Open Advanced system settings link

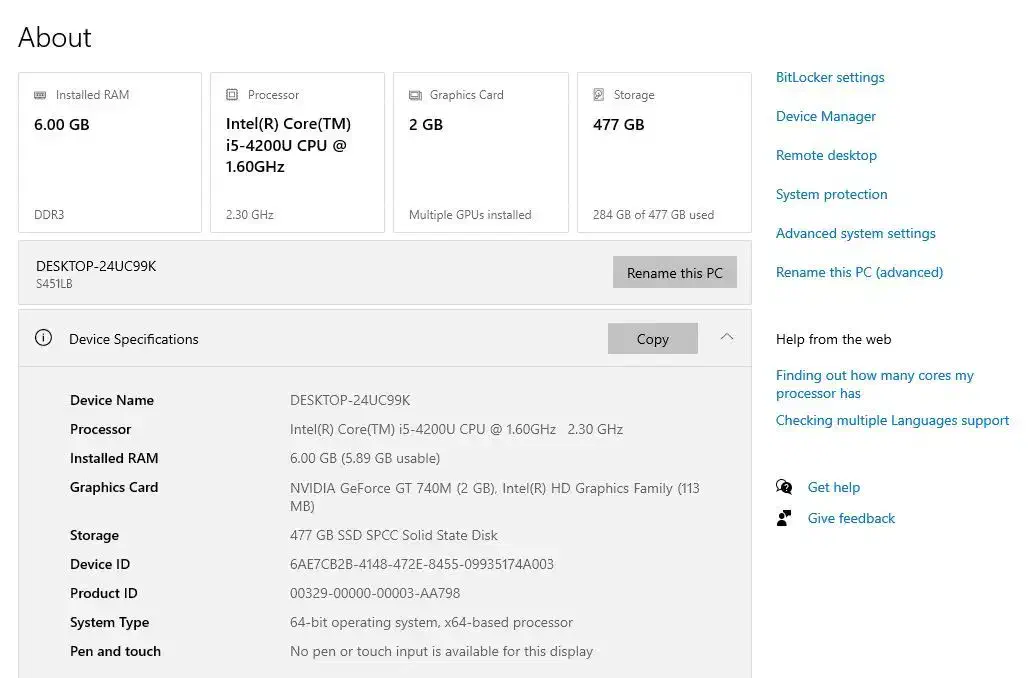[x=855, y=233]
